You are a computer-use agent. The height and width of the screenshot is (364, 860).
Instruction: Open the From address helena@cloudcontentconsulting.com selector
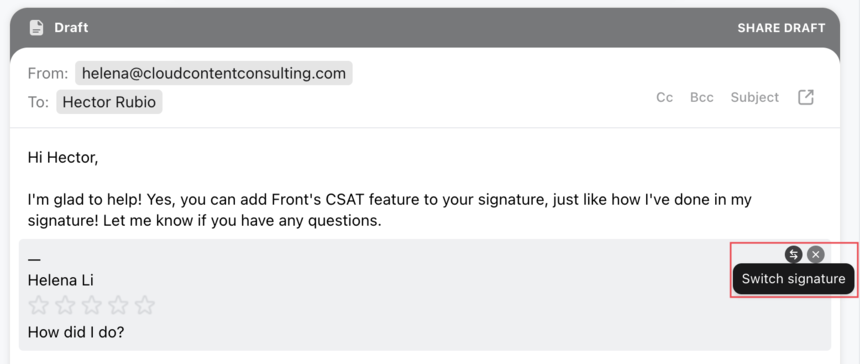214,73
